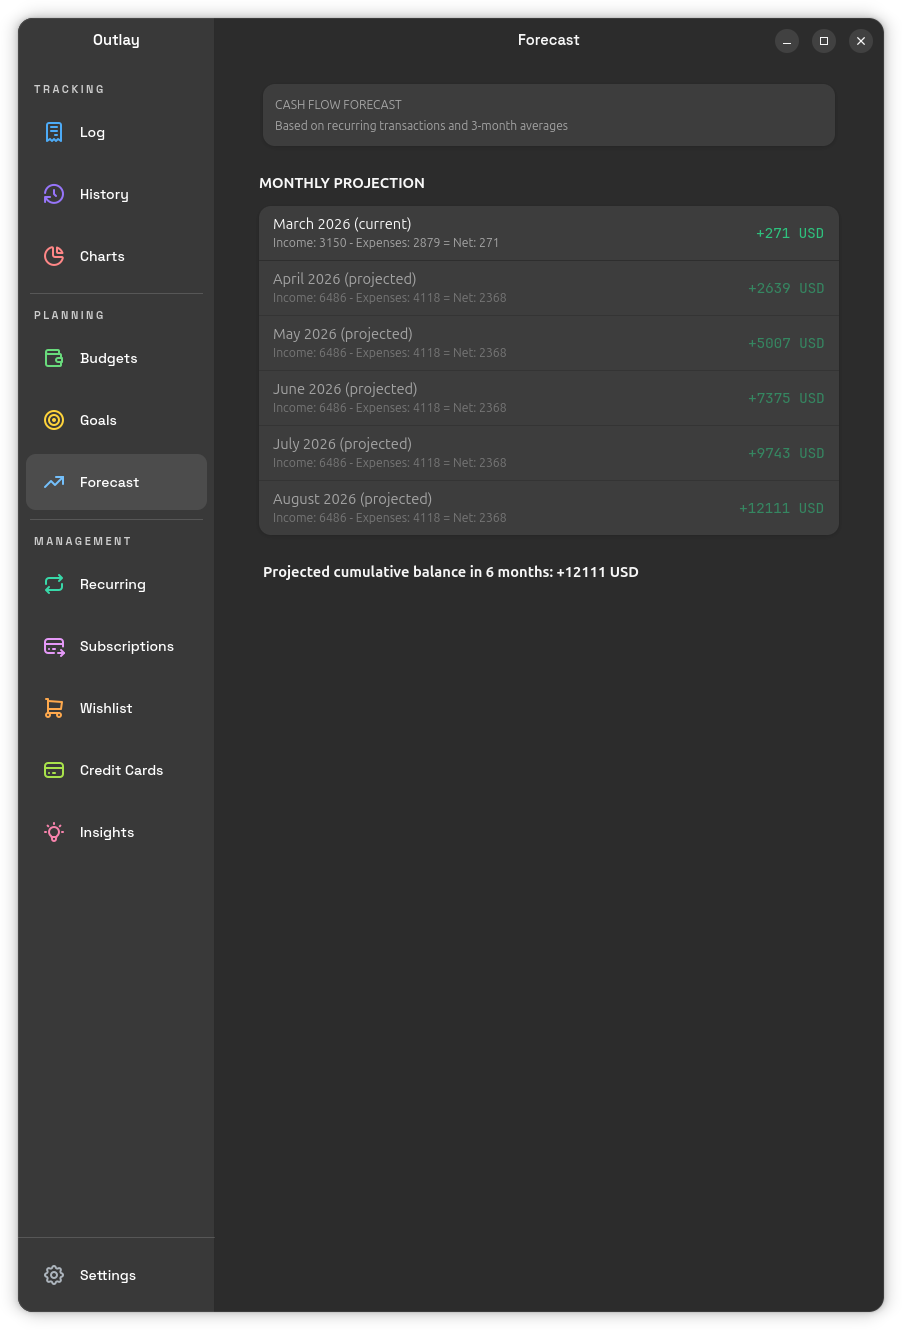Click the Settings gear icon
The height and width of the screenshot is (1330, 902).
click(x=54, y=1275)
